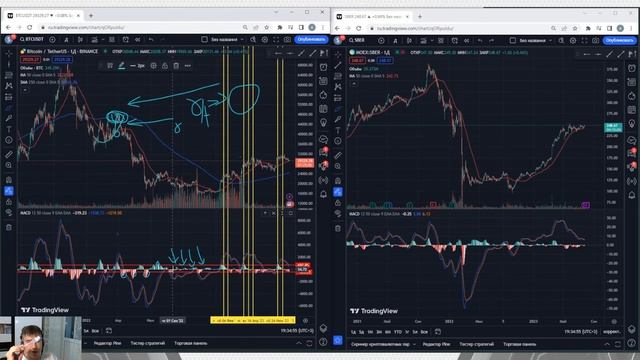Open candlestick chart type selector, left window
Screen dimensions: 640x360
80,40
